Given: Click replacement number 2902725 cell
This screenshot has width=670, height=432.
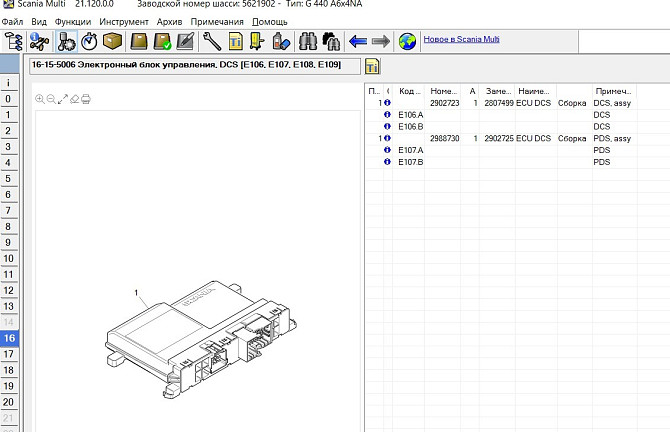Looking at the screenshot, I should point(497,138).
